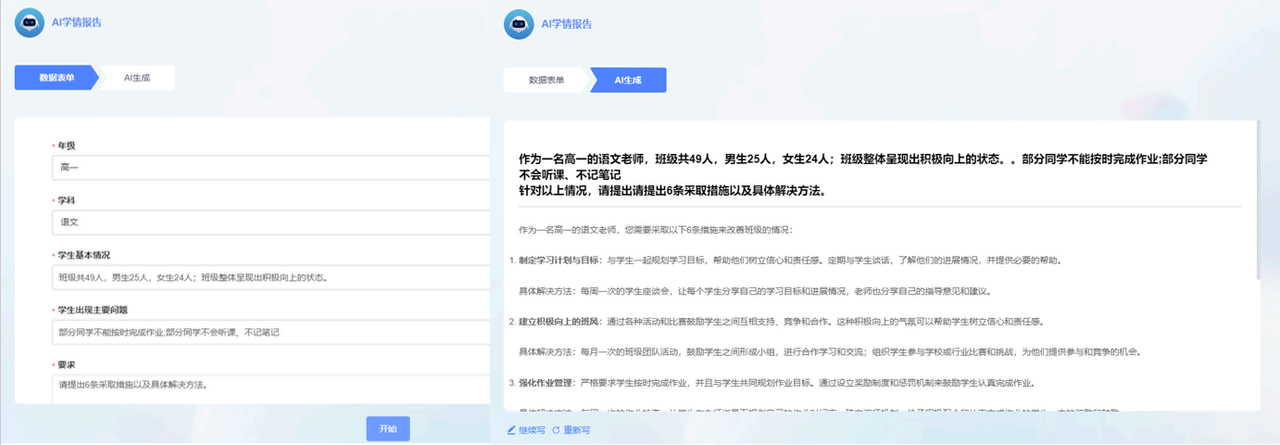This screenshot has height=445, width=1280.
Task: Click into the 要求 text area
Action: coord(270,387)
